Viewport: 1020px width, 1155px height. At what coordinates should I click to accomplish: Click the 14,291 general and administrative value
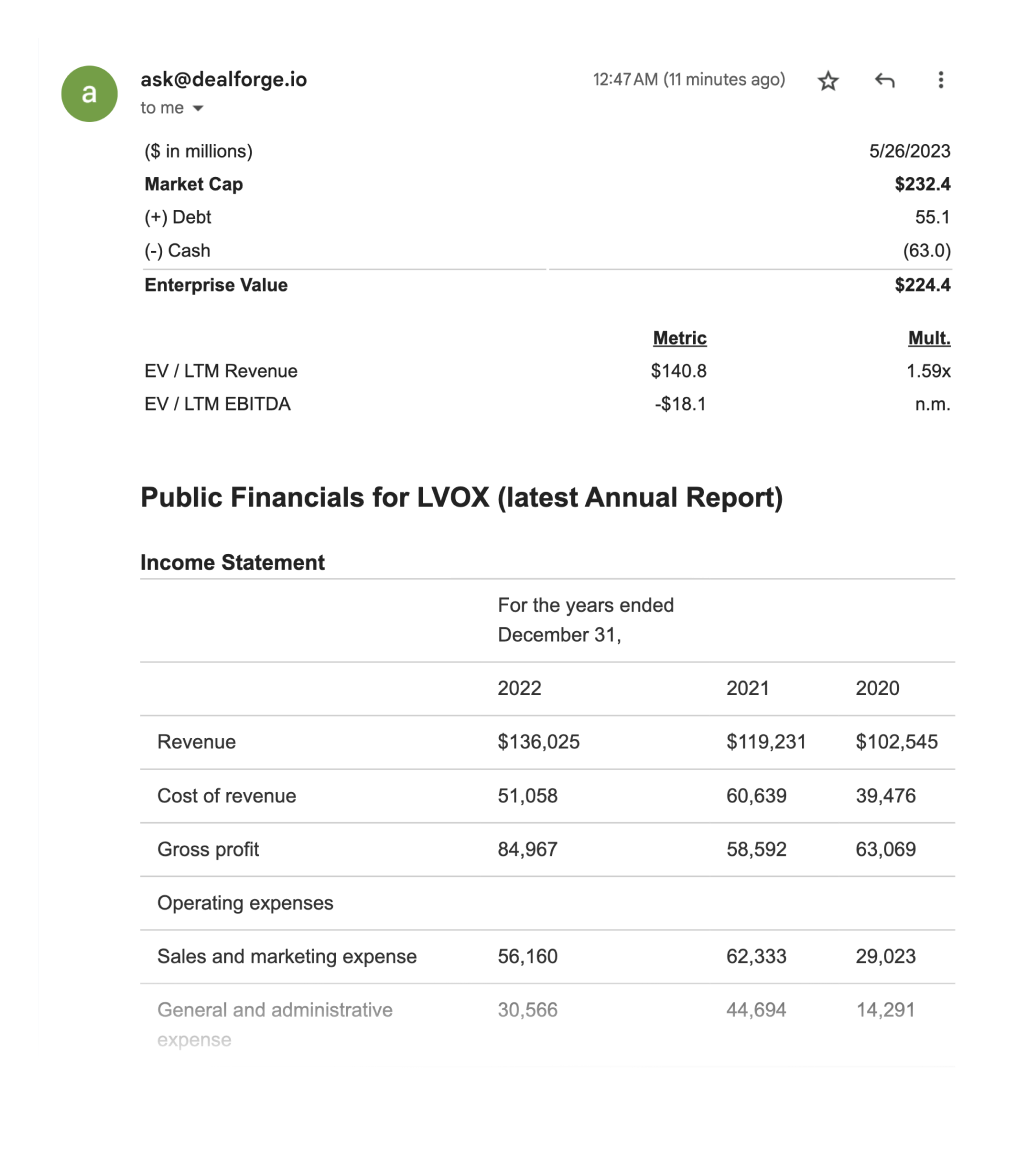(885, 1011)
